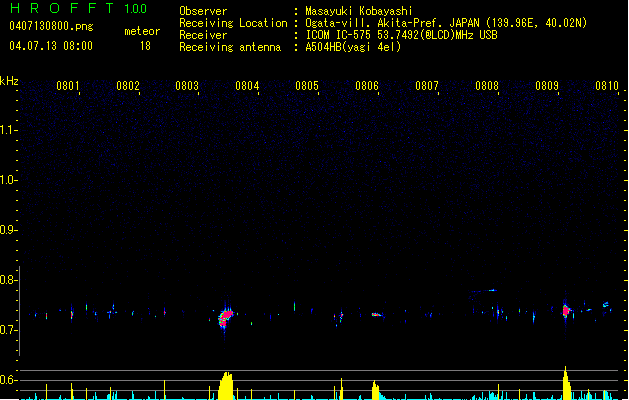The image size is (629, 400).
Task: Click the 'Observer' field label
Action: coord(203,11)
